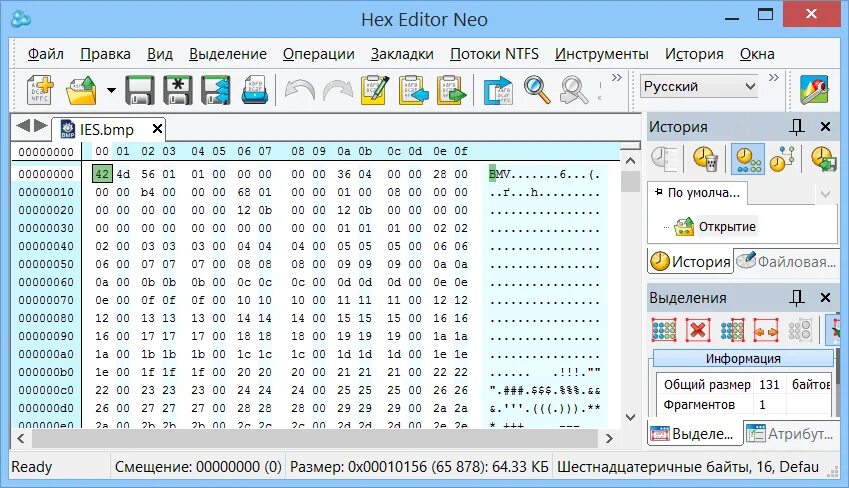Viewport: 849px width, 488px height.
Task: Expand main toolbar overflow chevron
Action: [x=616, y=77]
